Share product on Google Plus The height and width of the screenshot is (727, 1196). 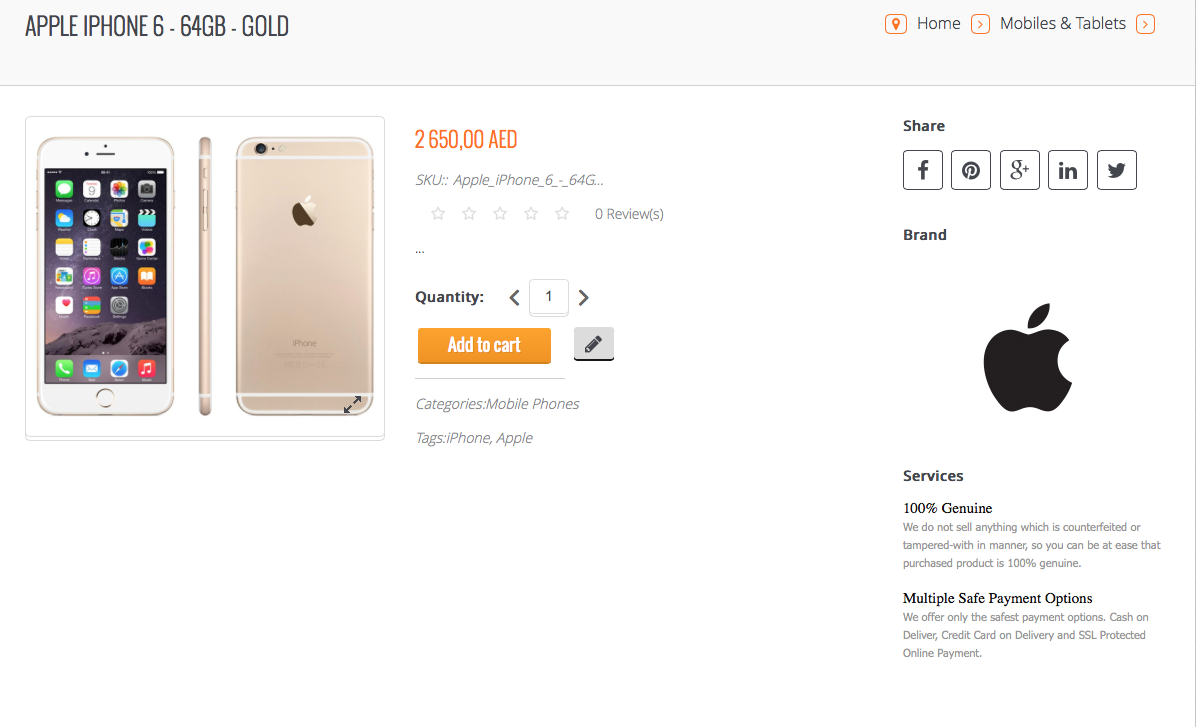[1020, 170]
